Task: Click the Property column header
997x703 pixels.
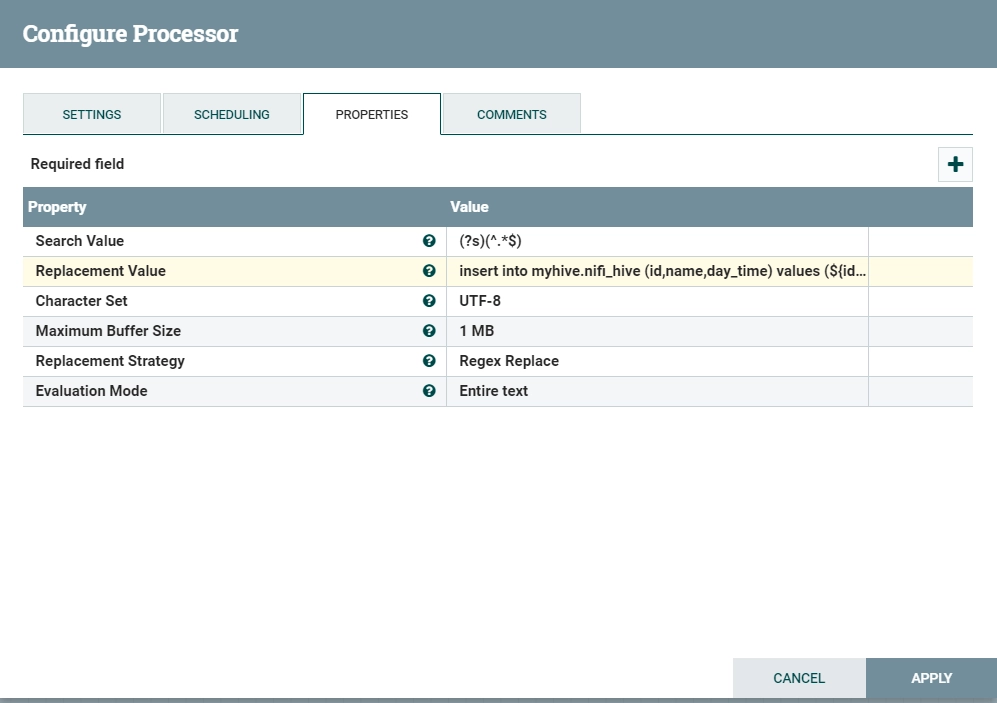Action: [x=235, y=207]
